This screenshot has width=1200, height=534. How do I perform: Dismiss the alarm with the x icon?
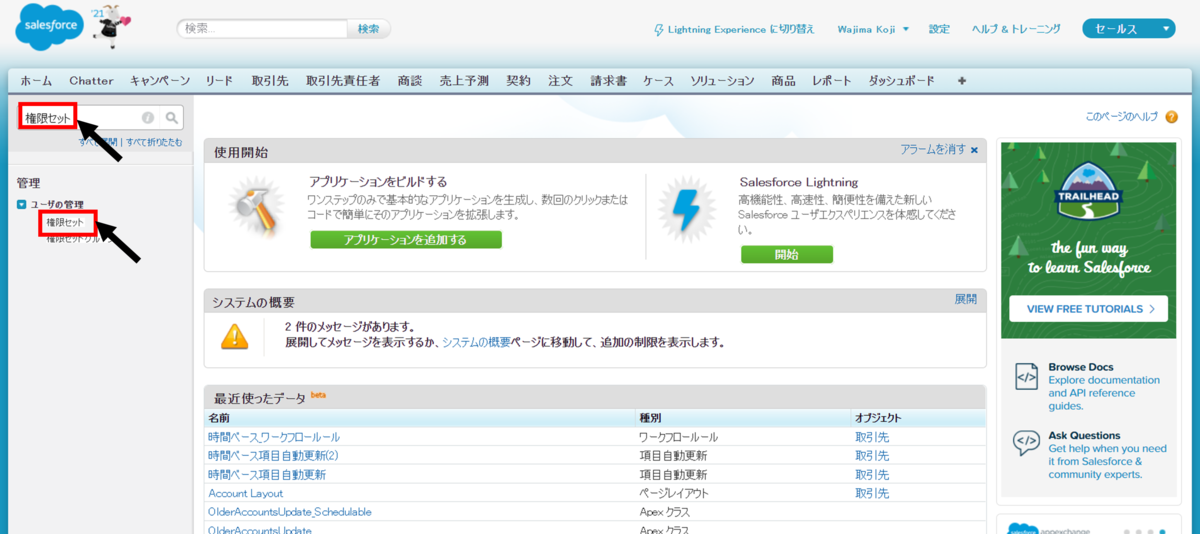974,150
